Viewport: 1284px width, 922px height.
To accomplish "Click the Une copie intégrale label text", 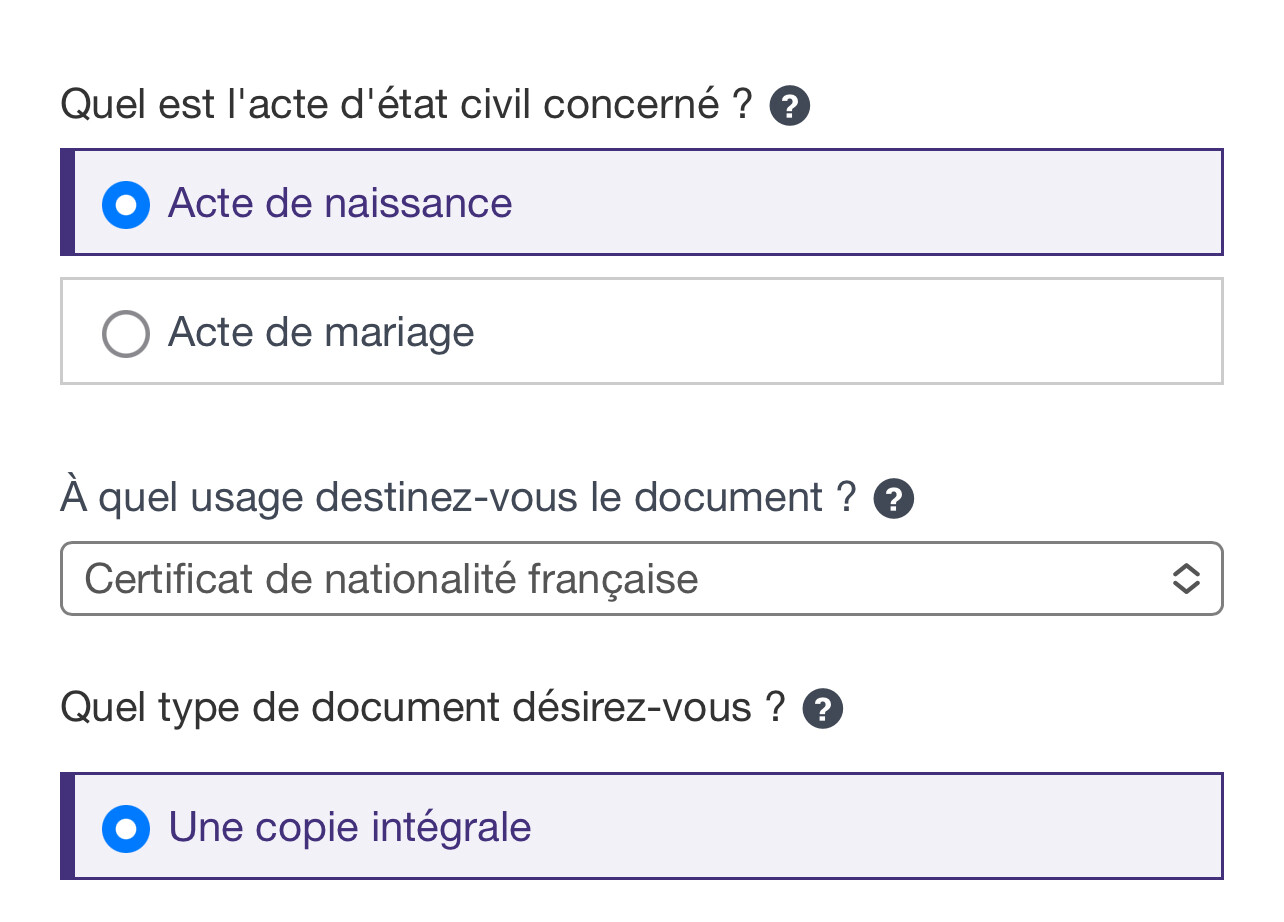I will pos(350,828).
